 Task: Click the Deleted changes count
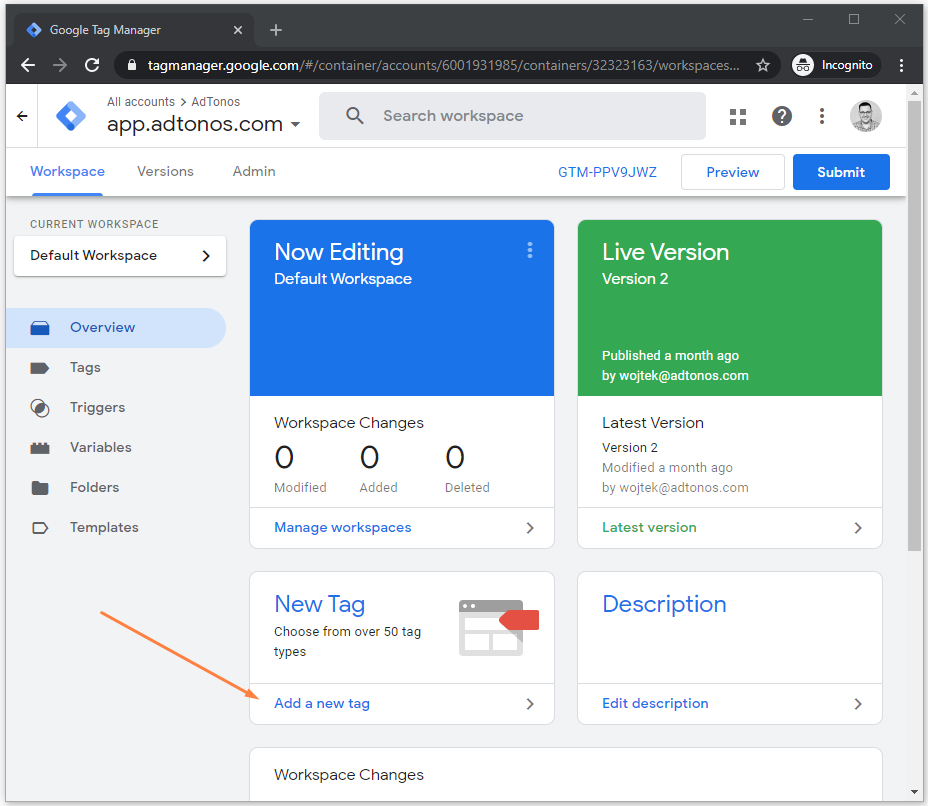click(455, 457)
